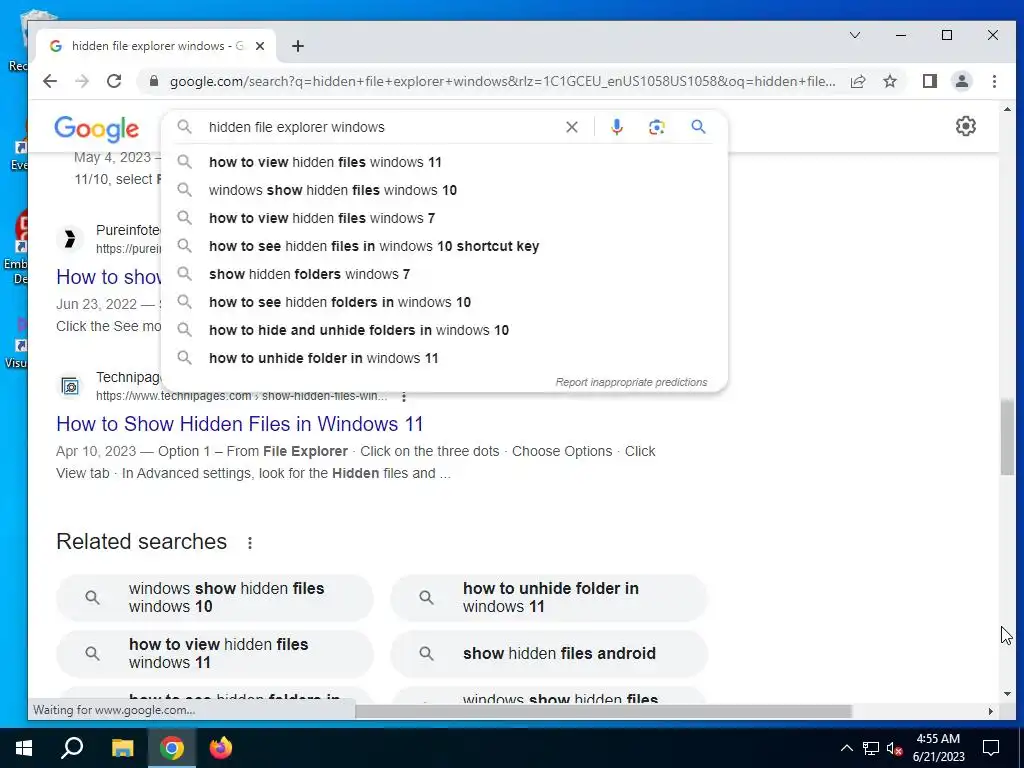Click the Chrome address bar URL
Screen dimensions: 1024x768
(502, 81)
